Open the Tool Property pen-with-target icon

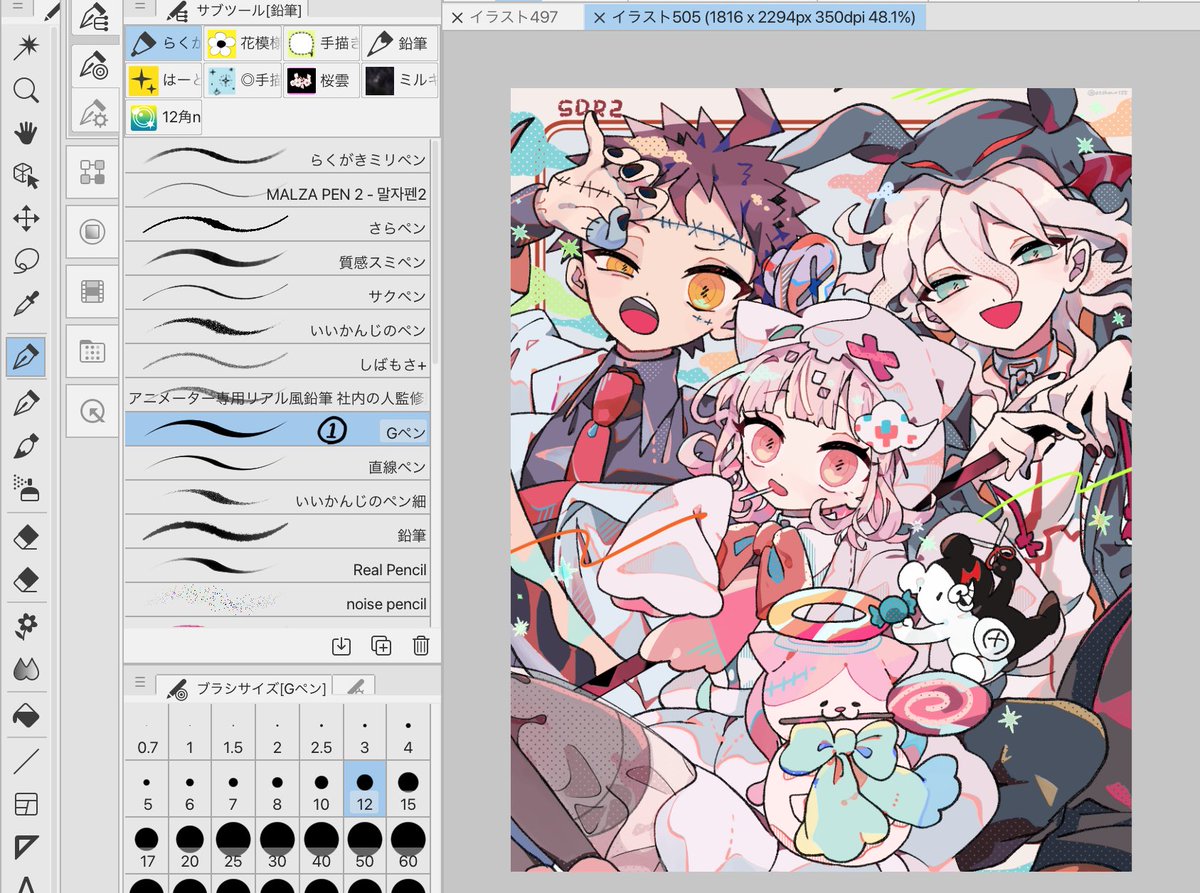(95, 64)
